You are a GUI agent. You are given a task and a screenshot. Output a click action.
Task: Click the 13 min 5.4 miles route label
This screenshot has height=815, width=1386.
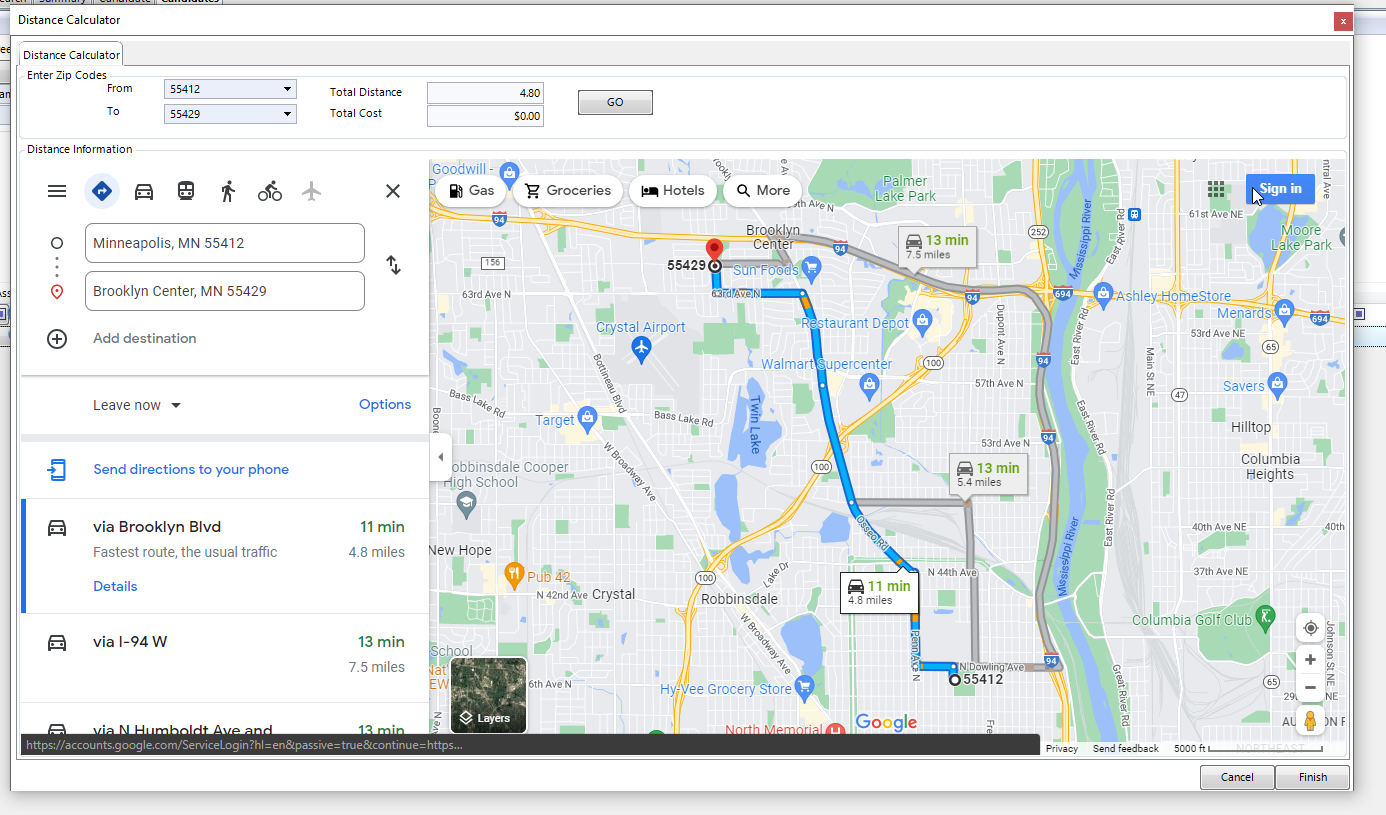988,474
